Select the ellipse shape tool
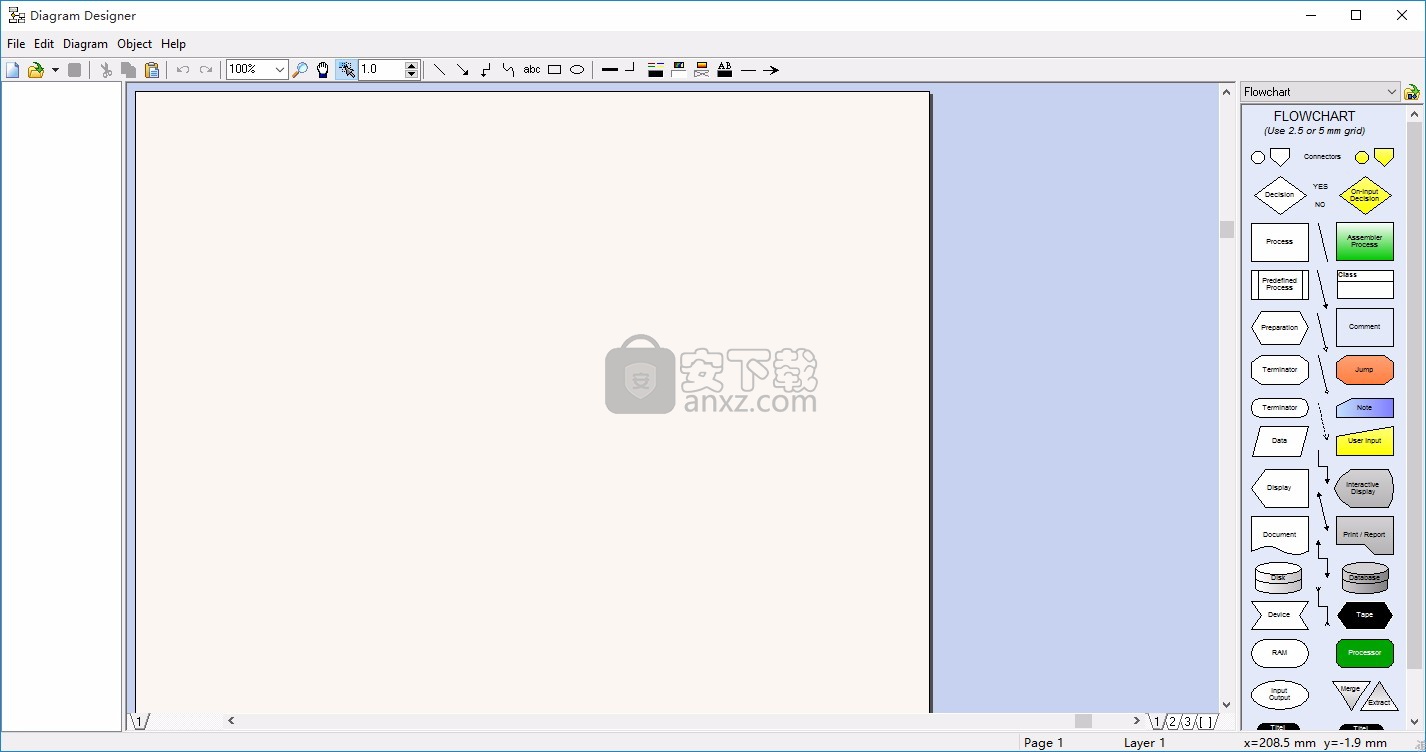 coord(577,70)
